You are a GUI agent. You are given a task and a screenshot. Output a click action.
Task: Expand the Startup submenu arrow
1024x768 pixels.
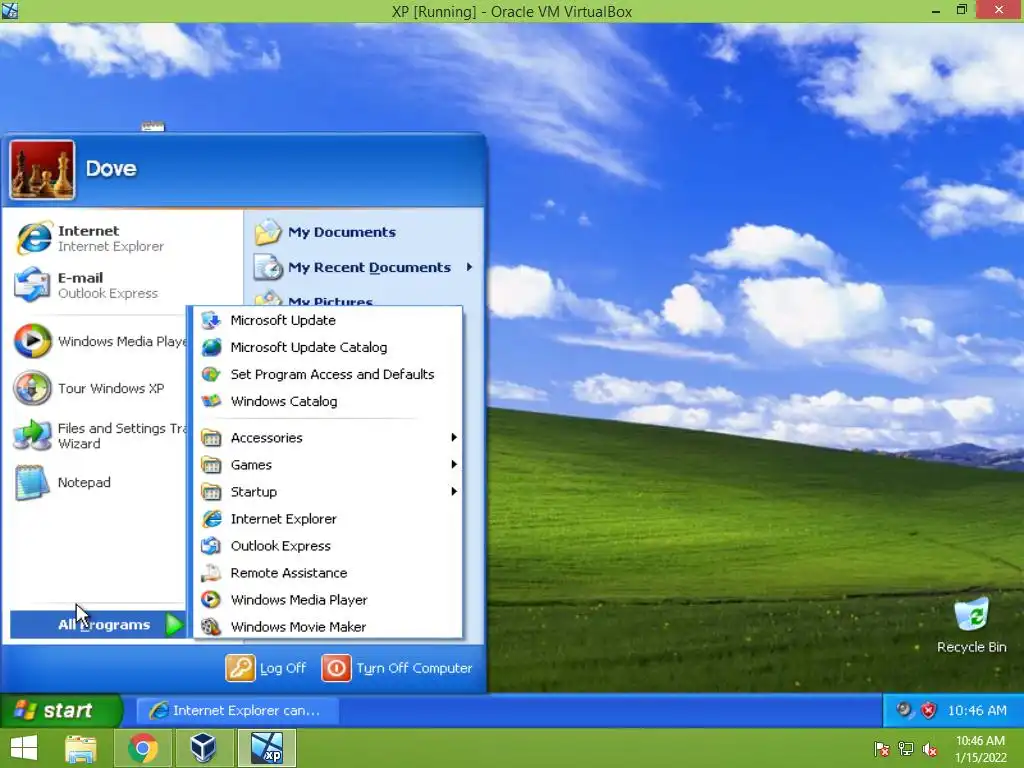[453, 491]
